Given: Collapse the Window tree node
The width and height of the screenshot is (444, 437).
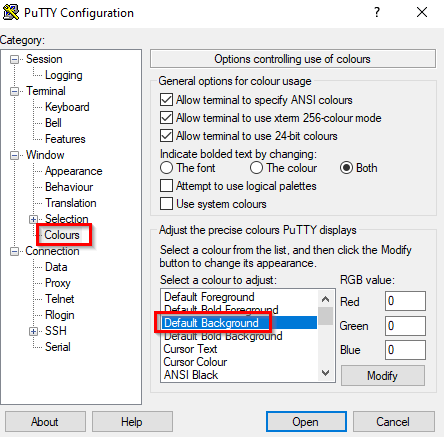Looking at the screenshot, I should (14, 155).
